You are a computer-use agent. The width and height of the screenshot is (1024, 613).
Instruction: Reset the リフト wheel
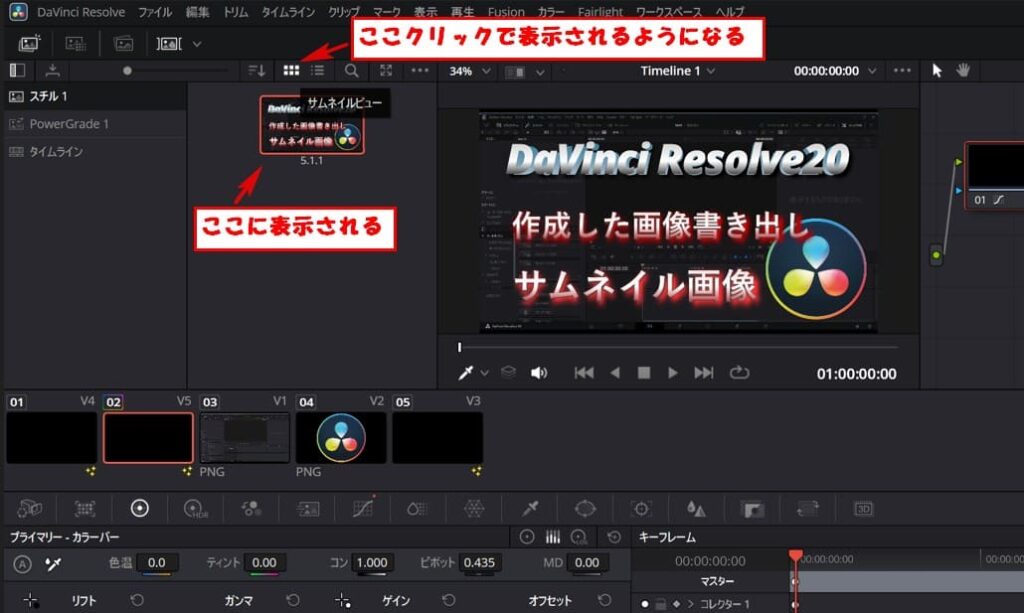(x=136, y=600)
